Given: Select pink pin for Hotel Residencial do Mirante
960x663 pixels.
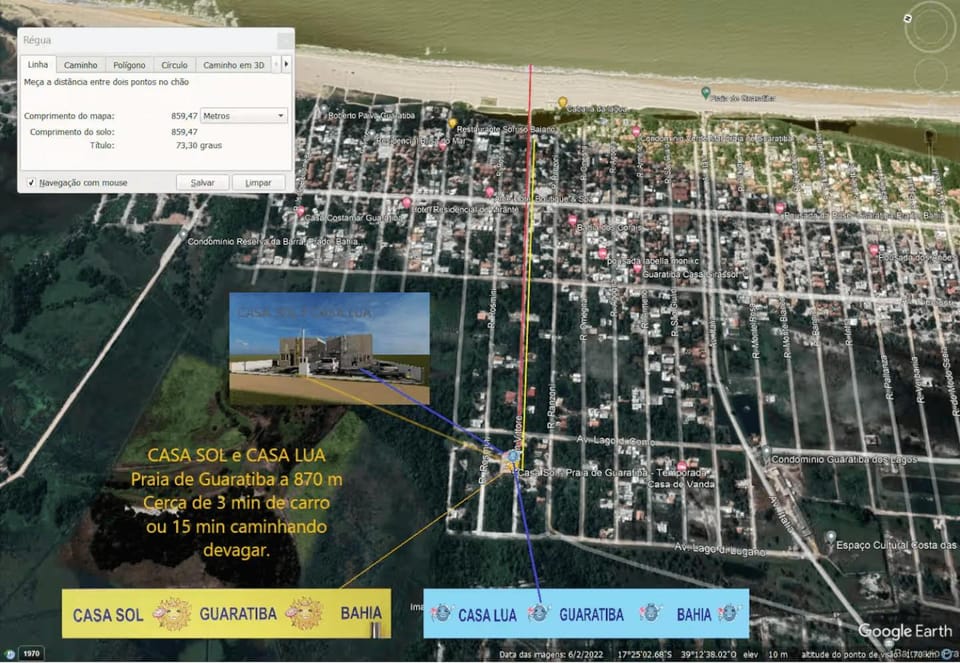Looking at the screenshot, I should tap(406, 203).
